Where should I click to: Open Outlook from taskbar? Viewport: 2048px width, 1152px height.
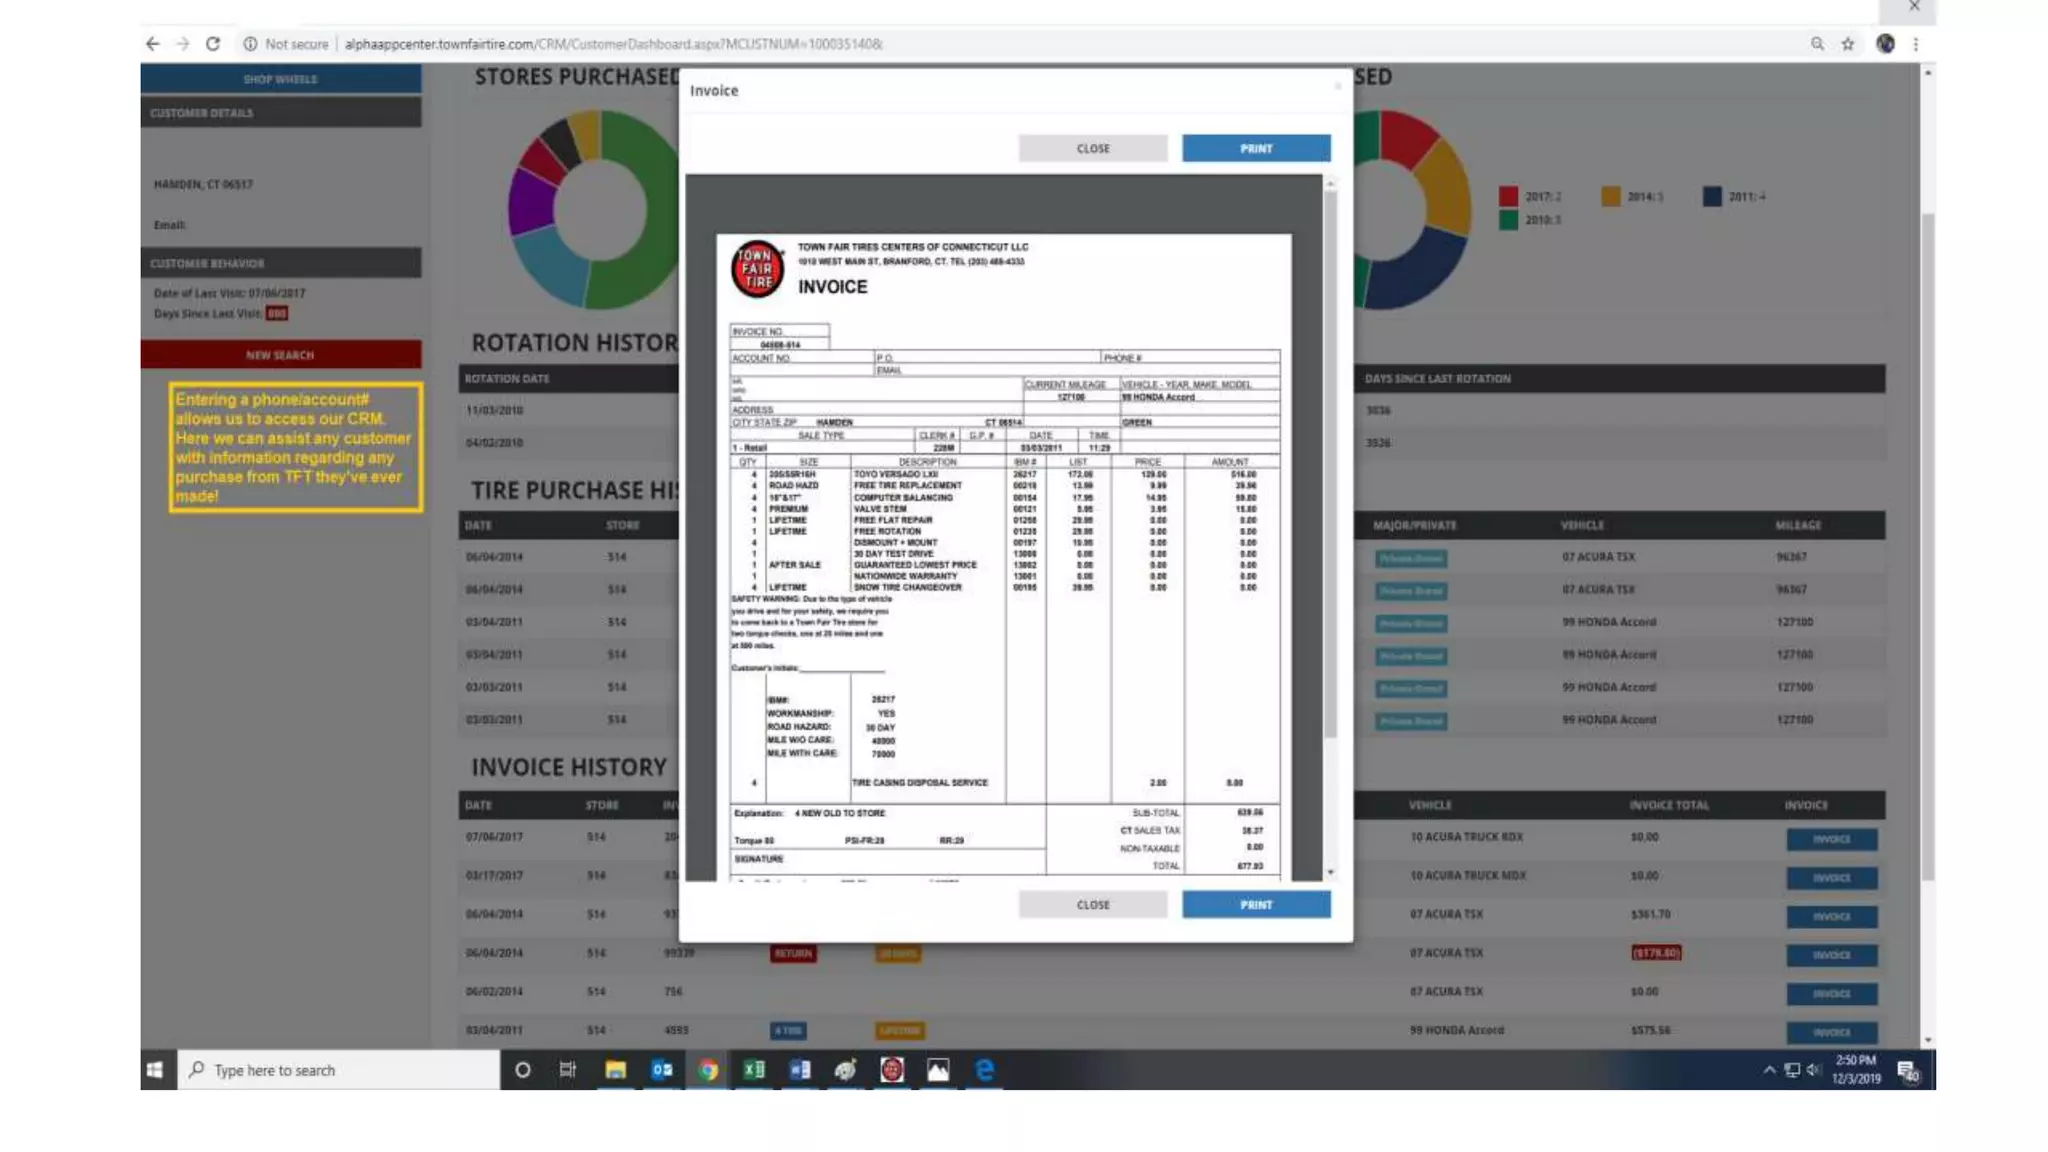[x=662, y=1070]
